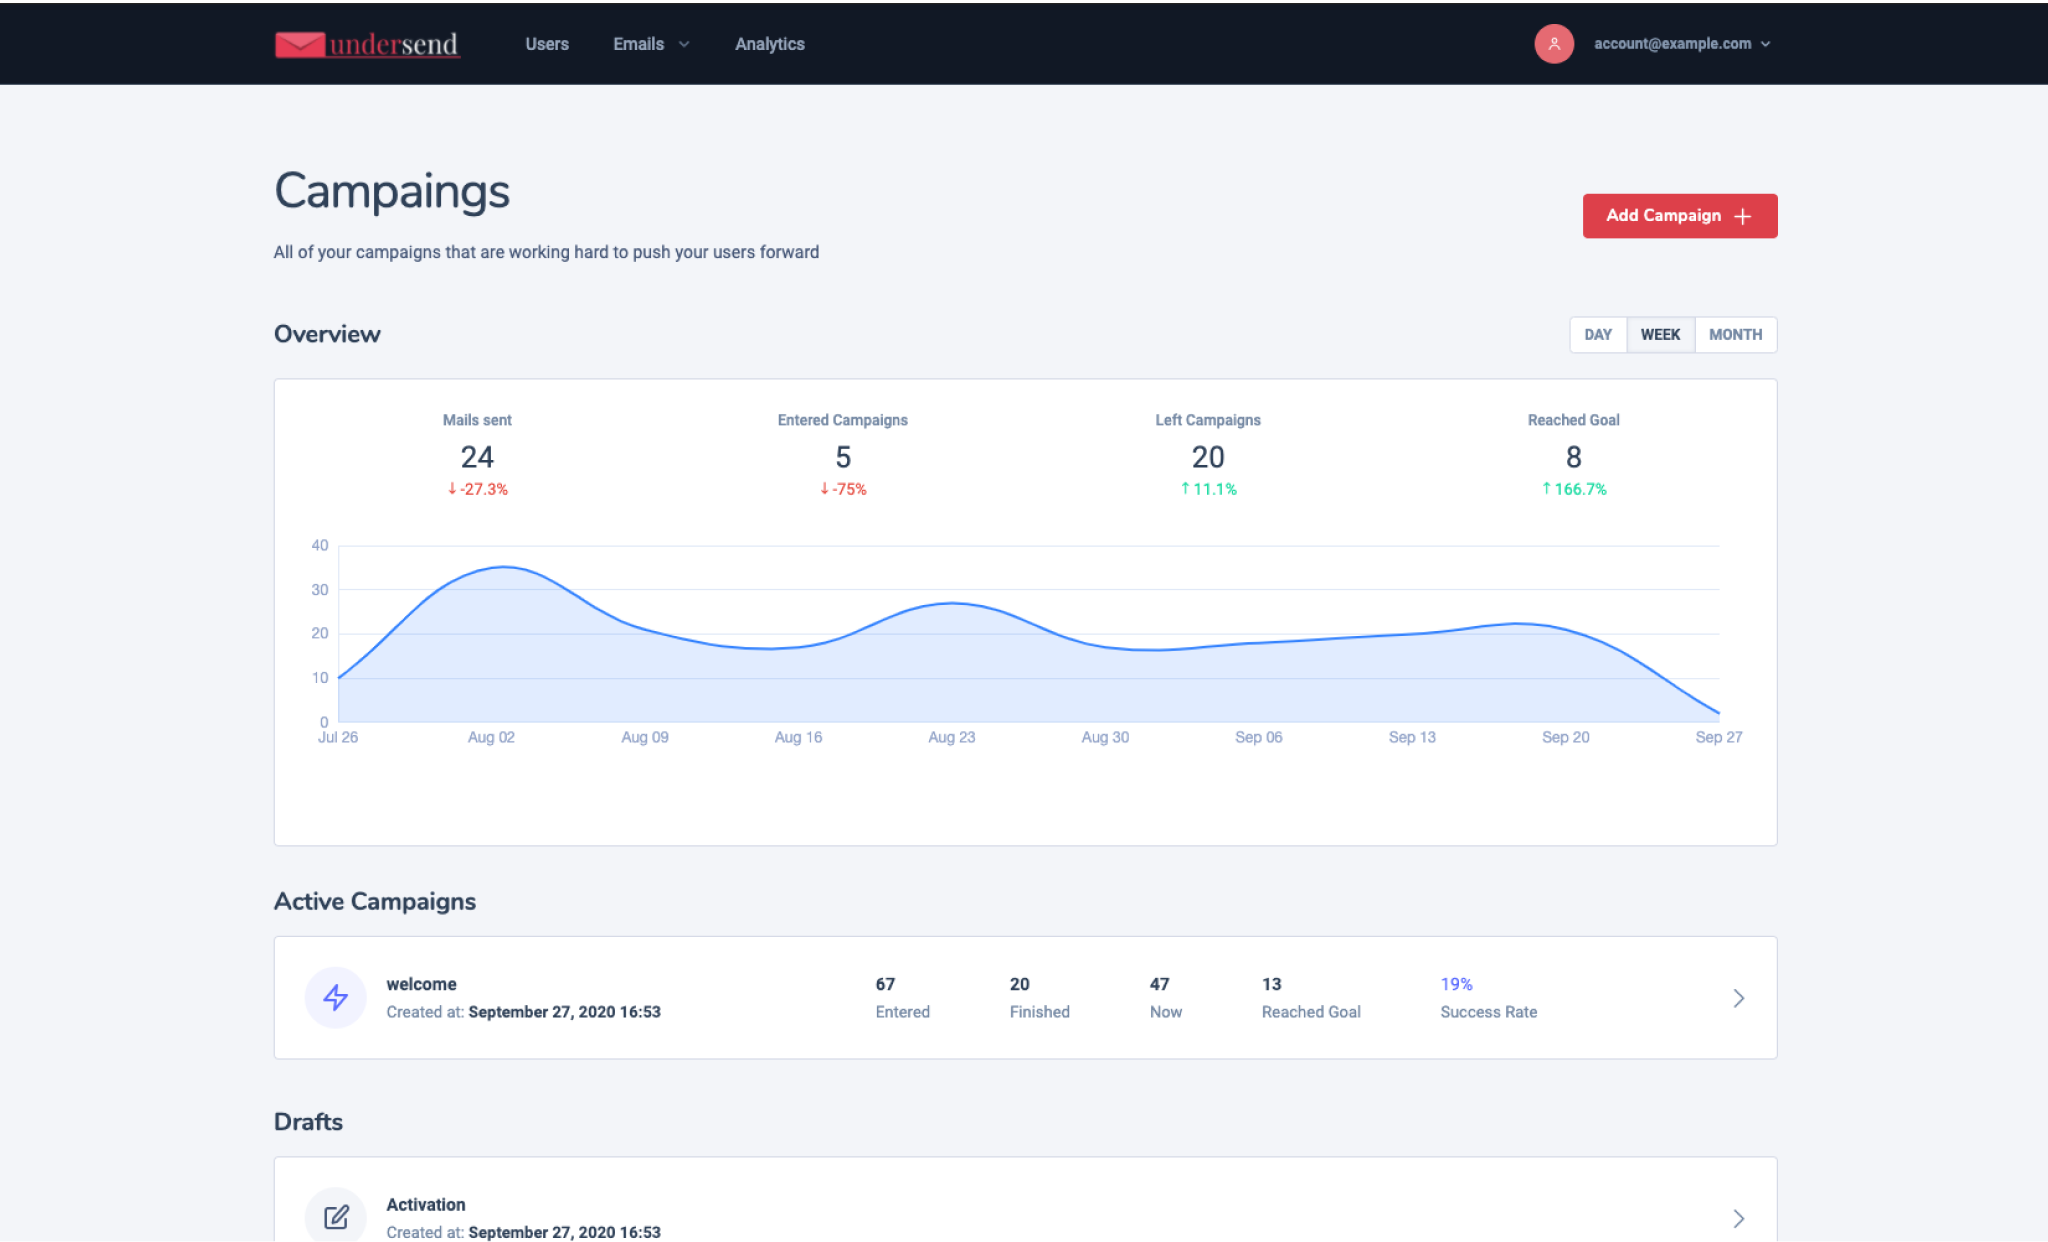Image resolution: width=2048 pixels, height=1242 pixels.
Task: Go to the Users page
Action: click(546, 44)
